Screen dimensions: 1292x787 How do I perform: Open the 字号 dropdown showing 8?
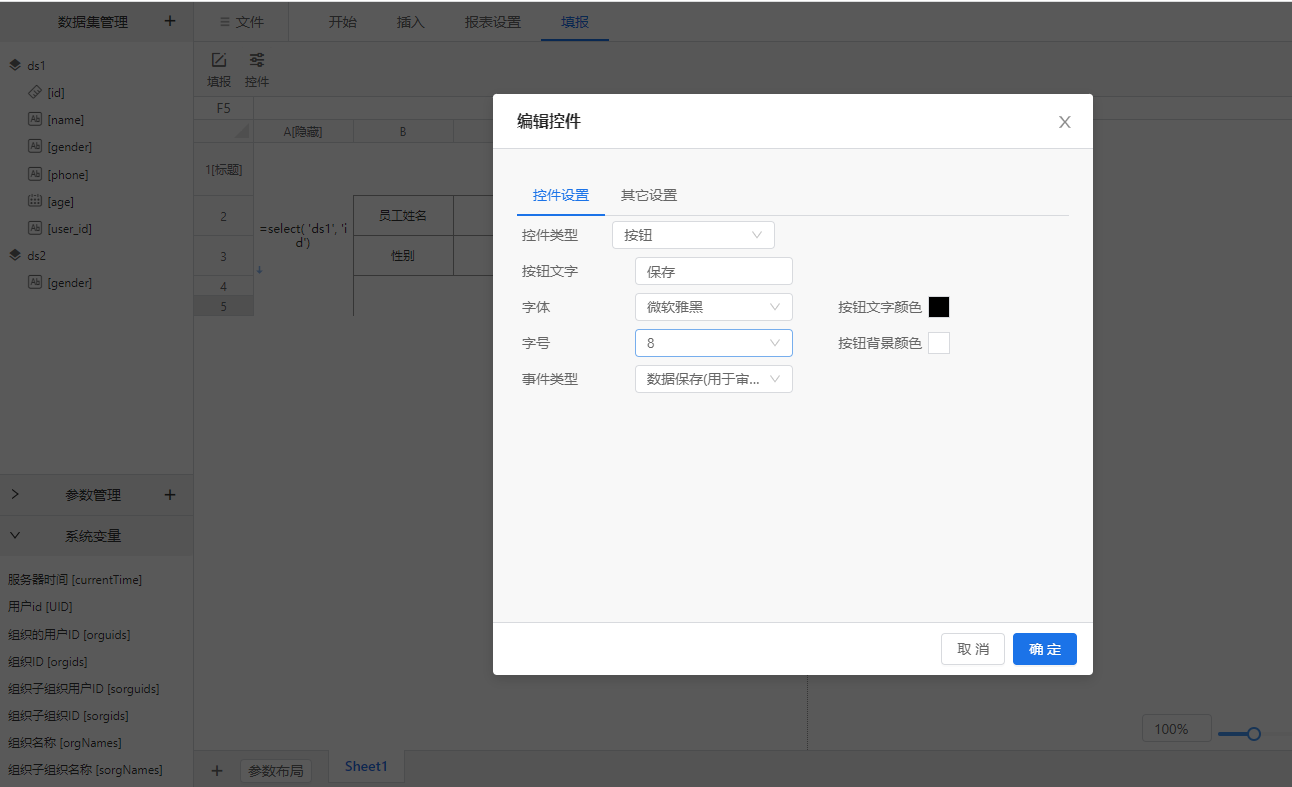coord(714,343)
